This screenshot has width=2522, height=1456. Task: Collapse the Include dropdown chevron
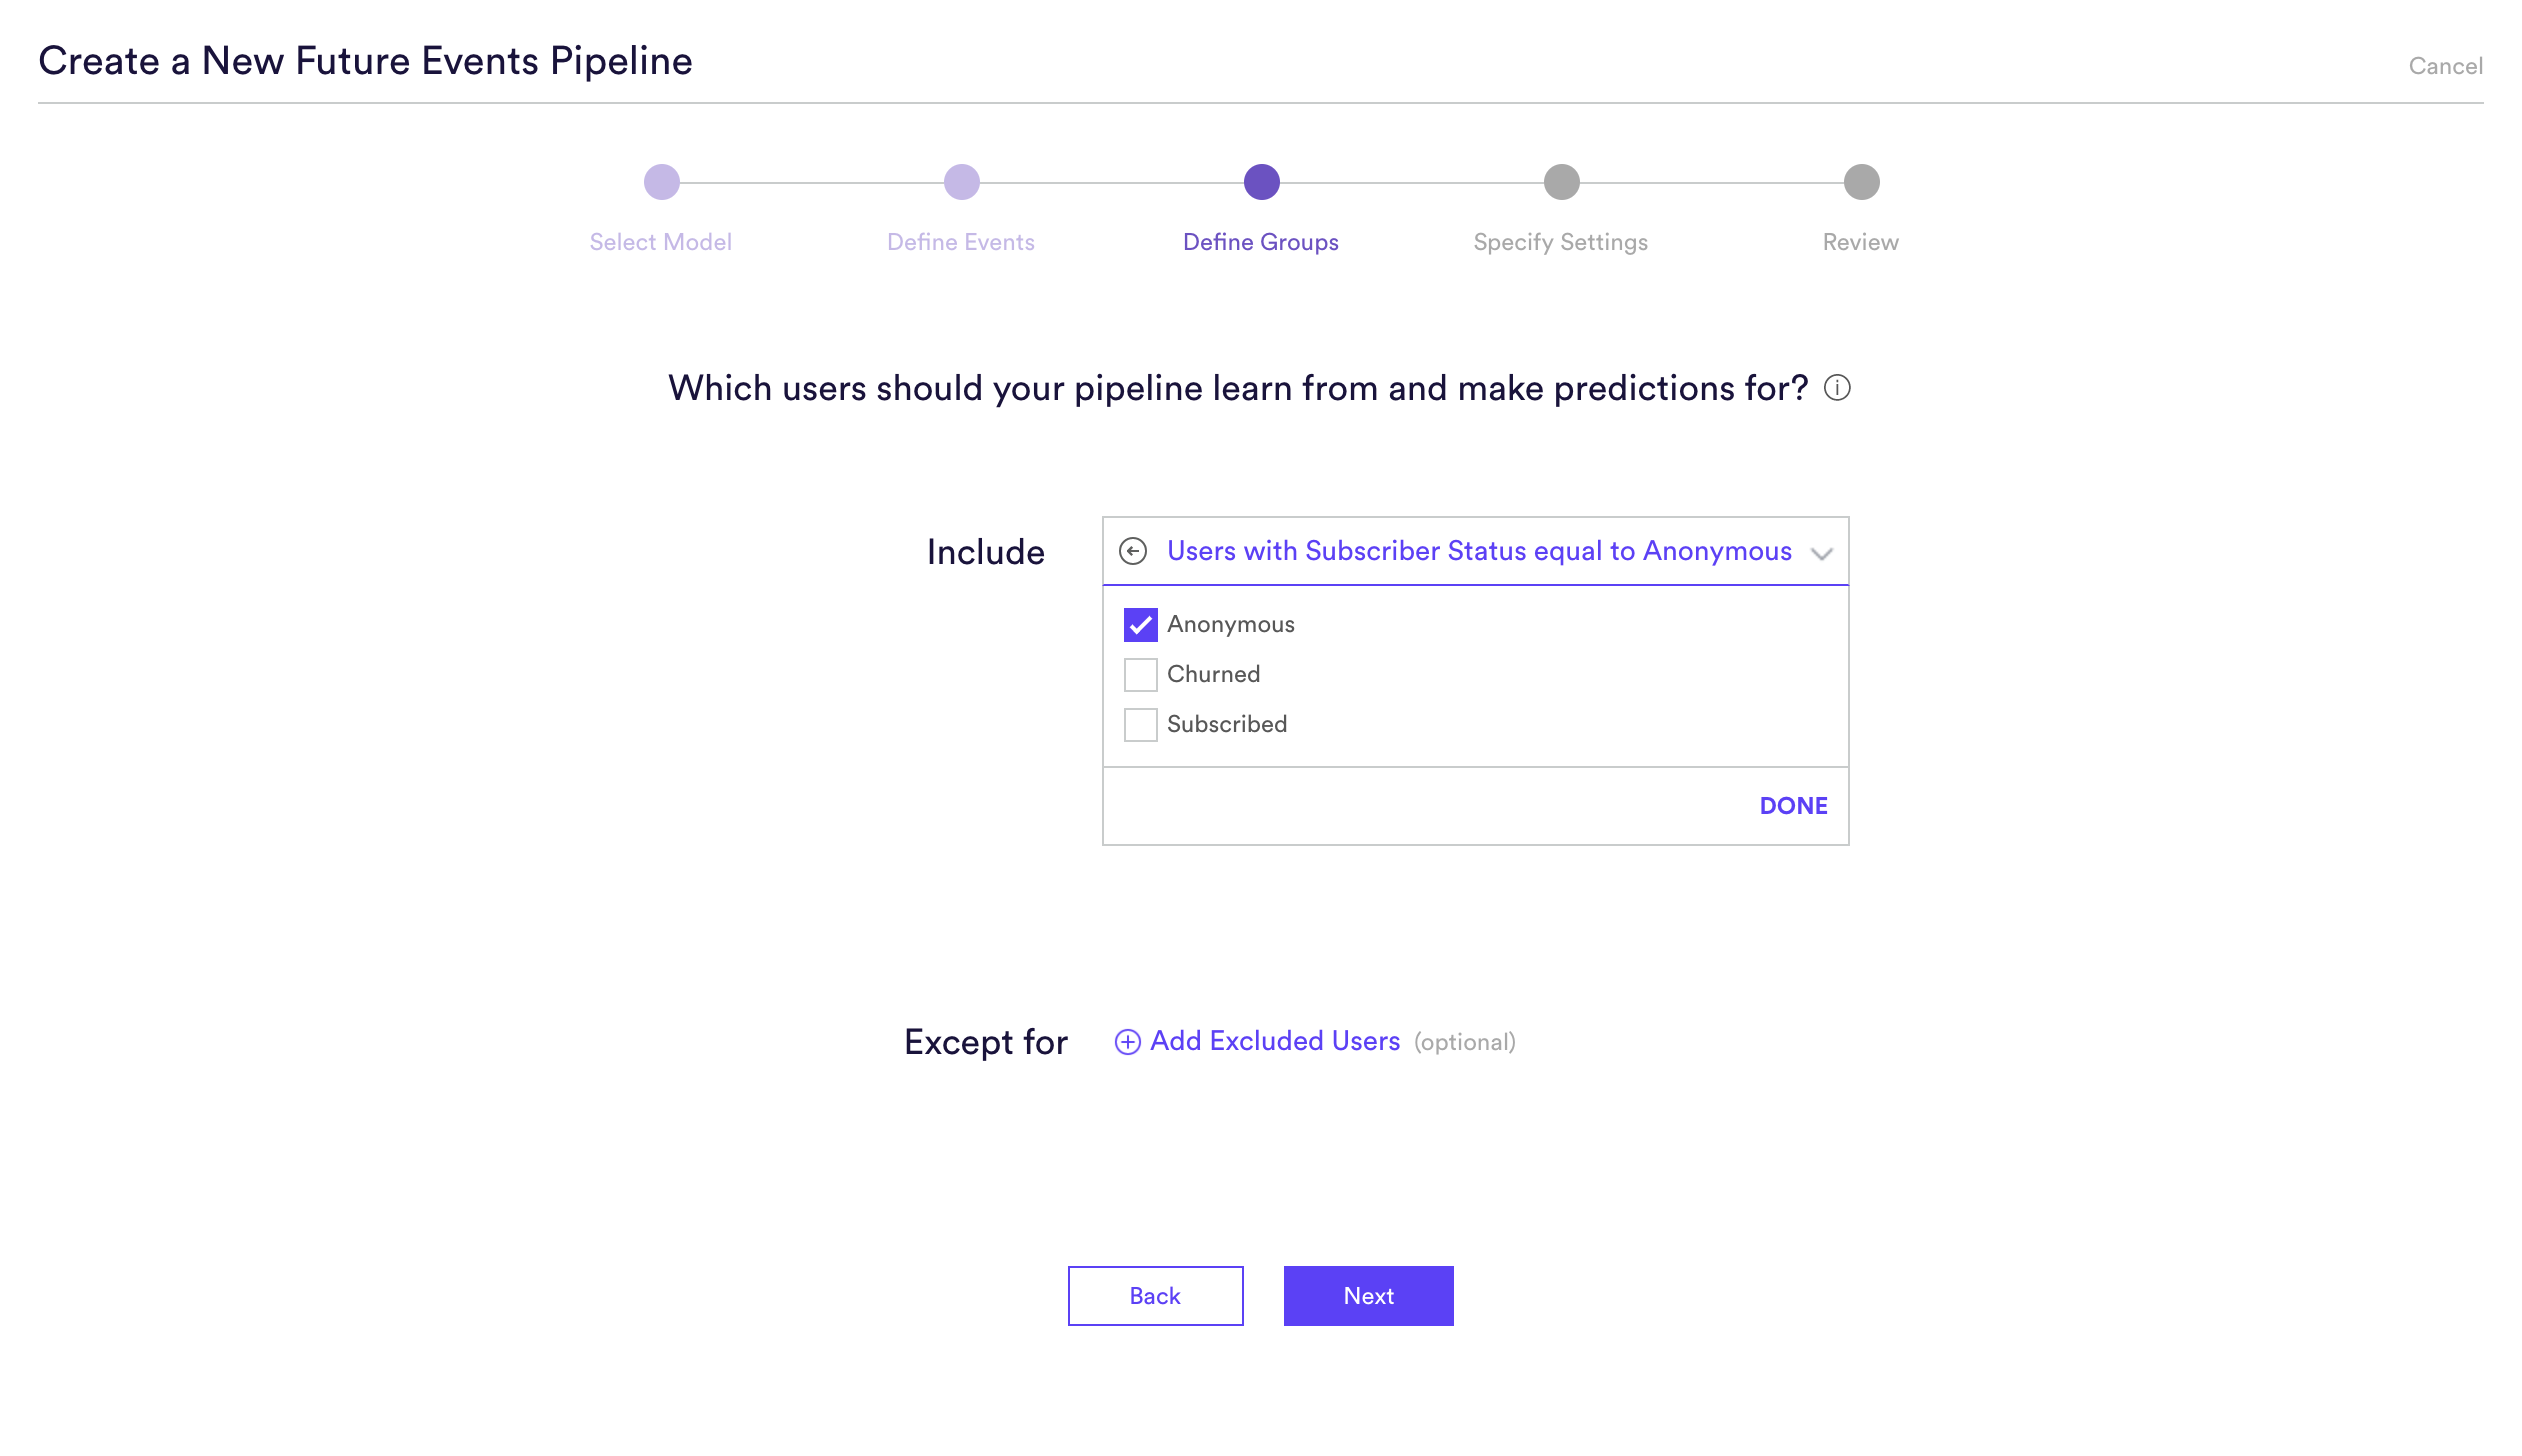pos(1821,553)
